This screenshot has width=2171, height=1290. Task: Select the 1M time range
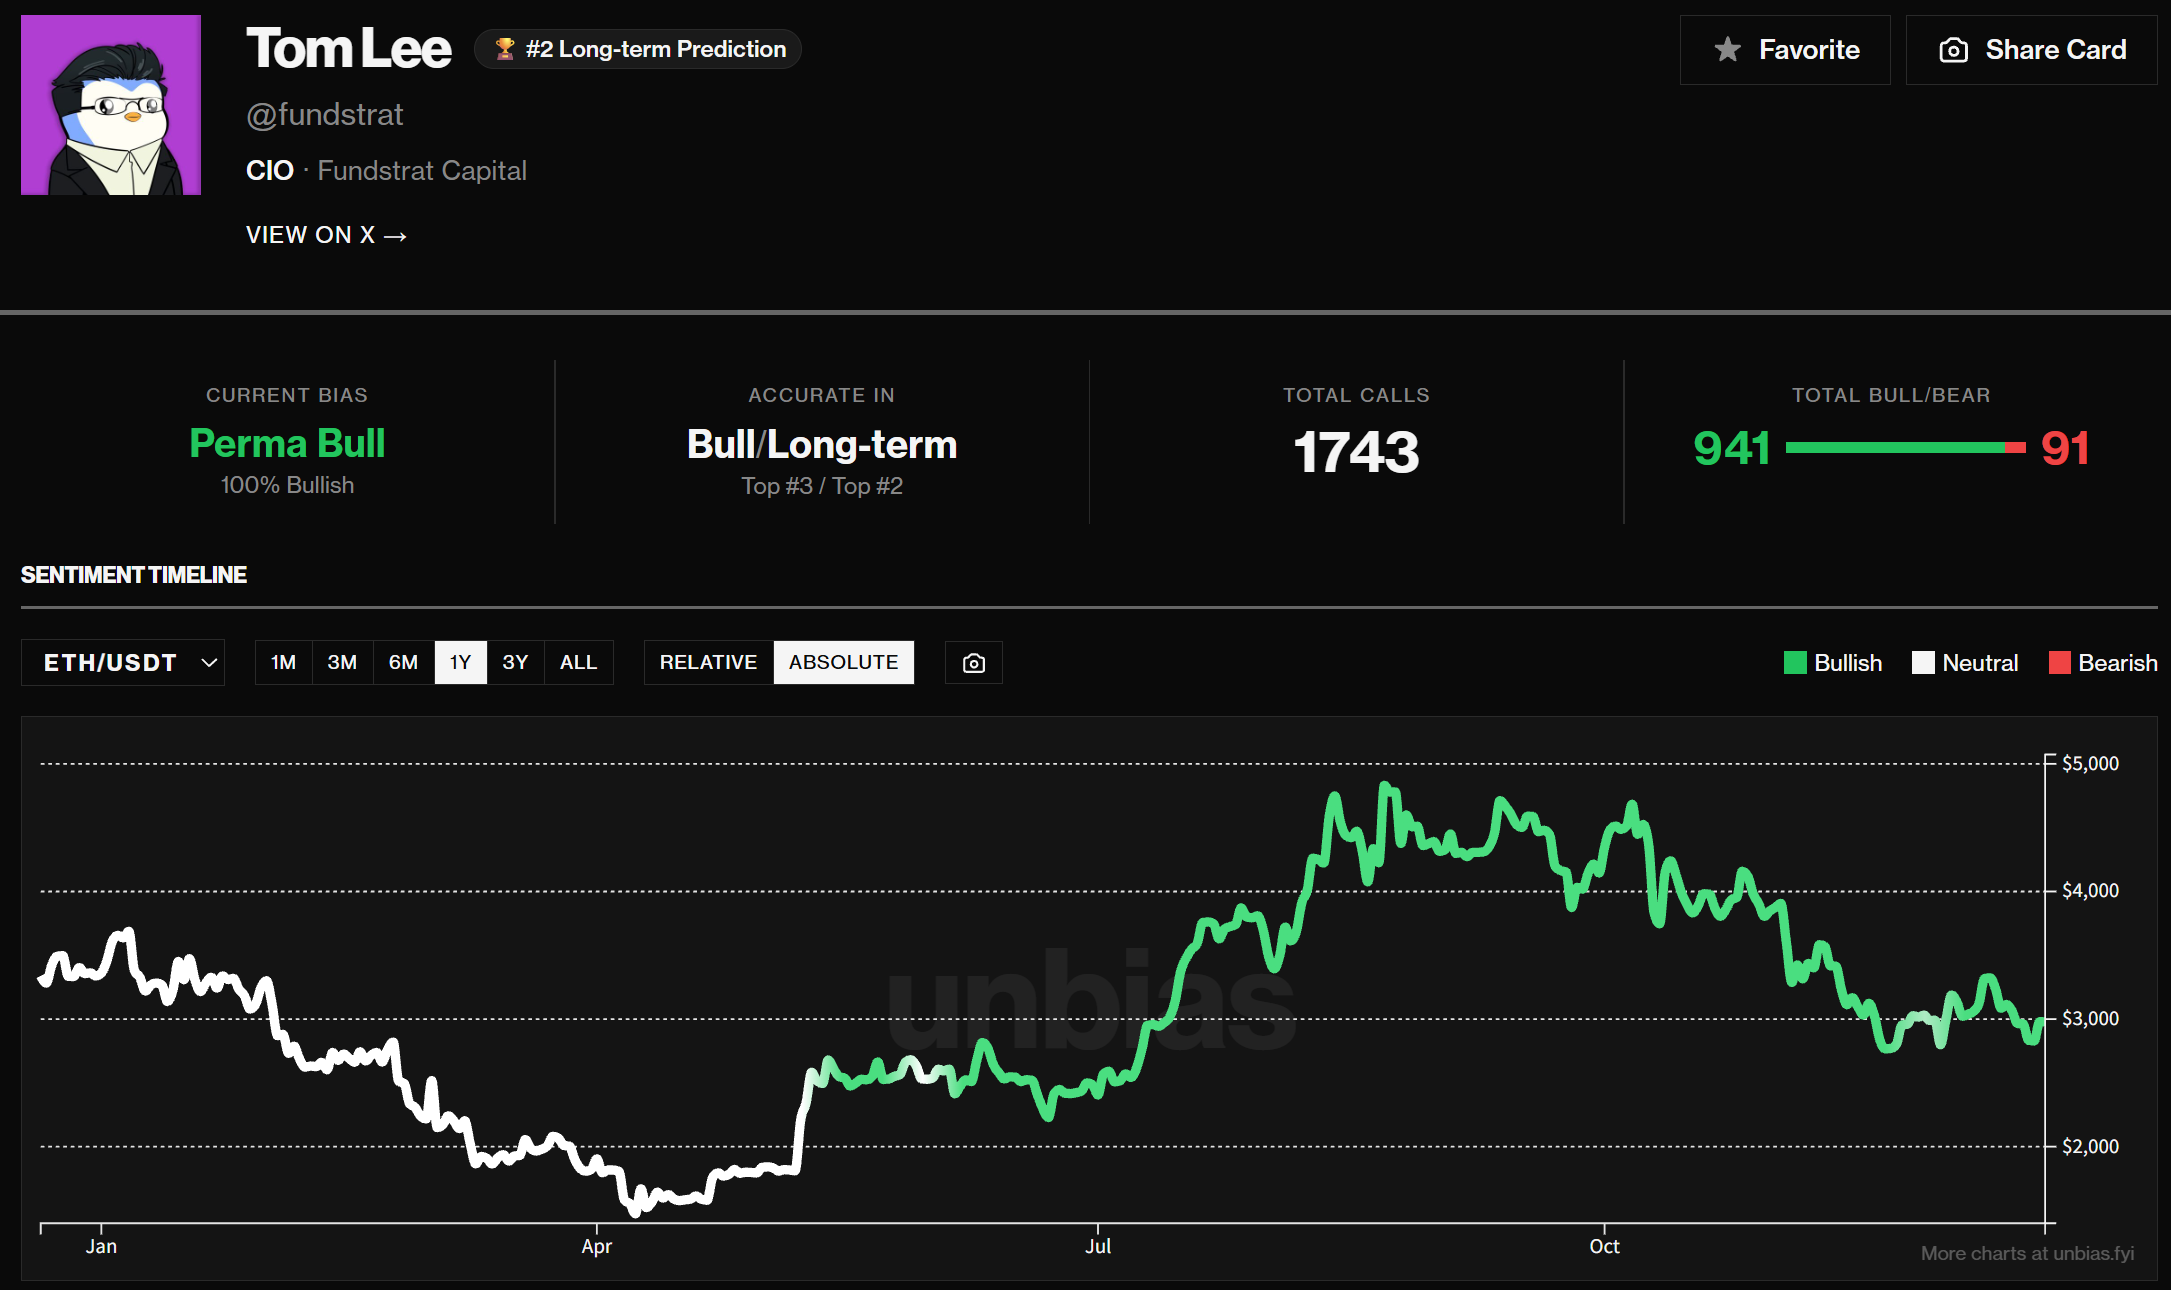point(283,663)
